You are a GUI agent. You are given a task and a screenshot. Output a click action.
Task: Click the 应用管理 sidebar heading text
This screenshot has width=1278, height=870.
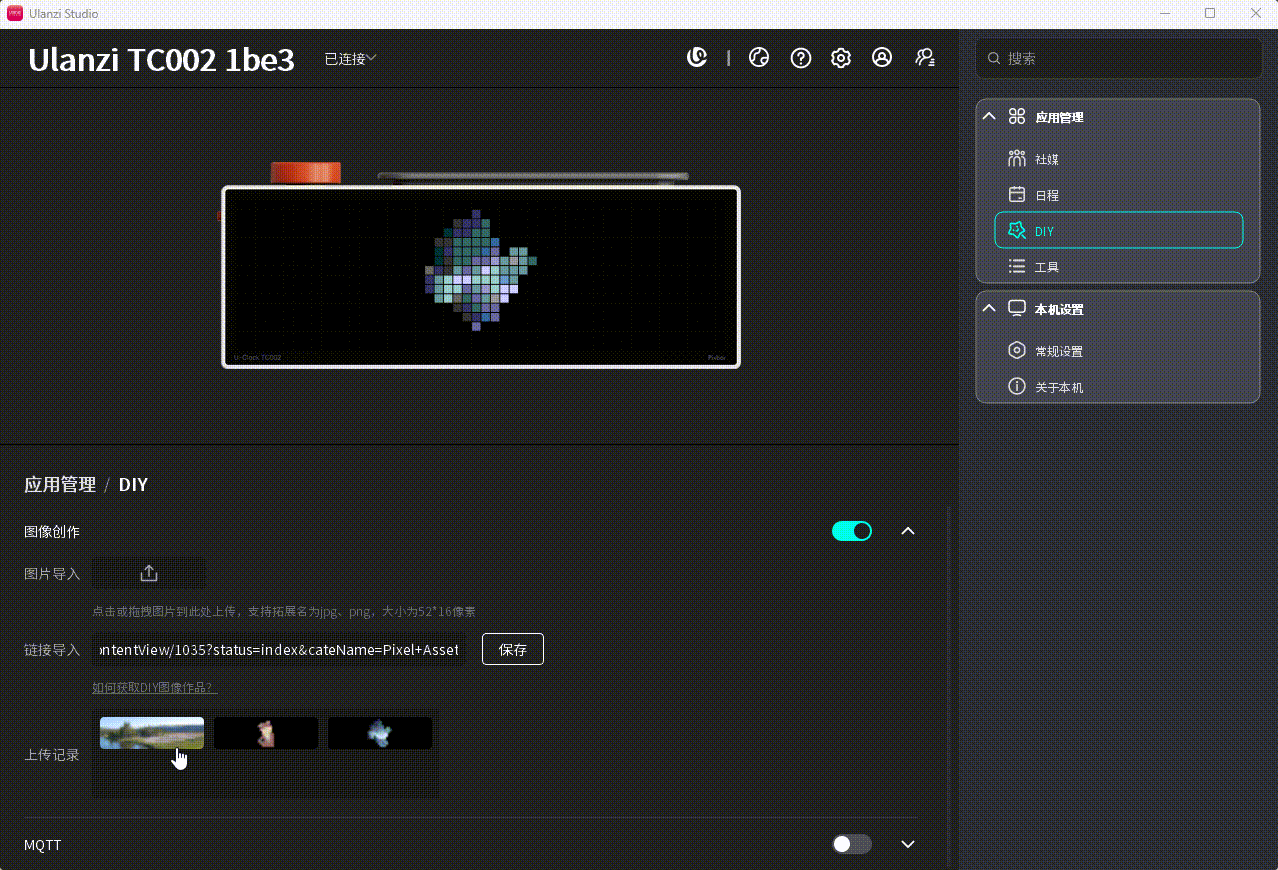coord(1059,117)
